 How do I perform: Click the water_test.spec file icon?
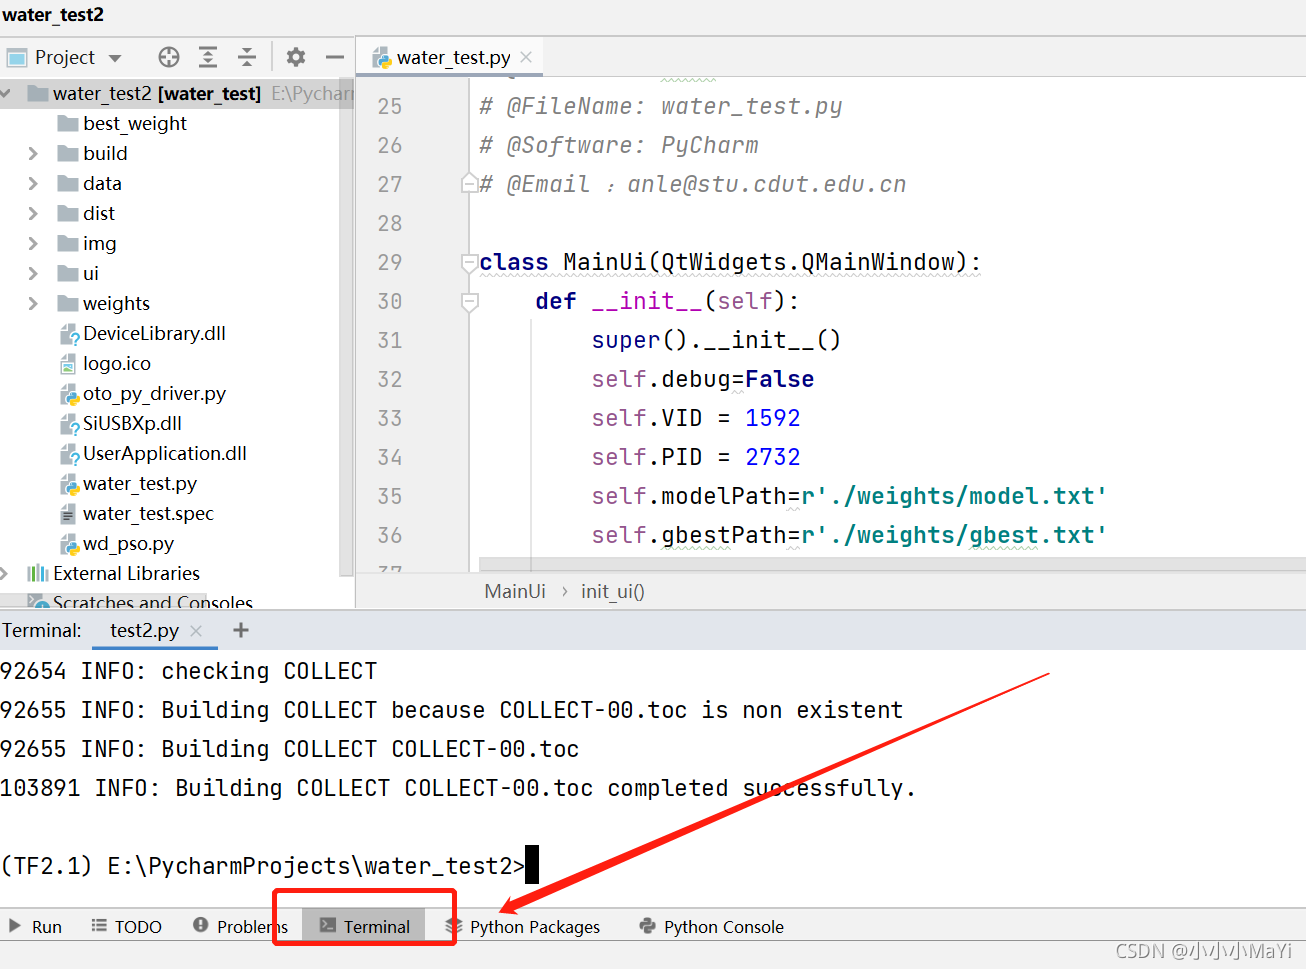pos(68,513)
